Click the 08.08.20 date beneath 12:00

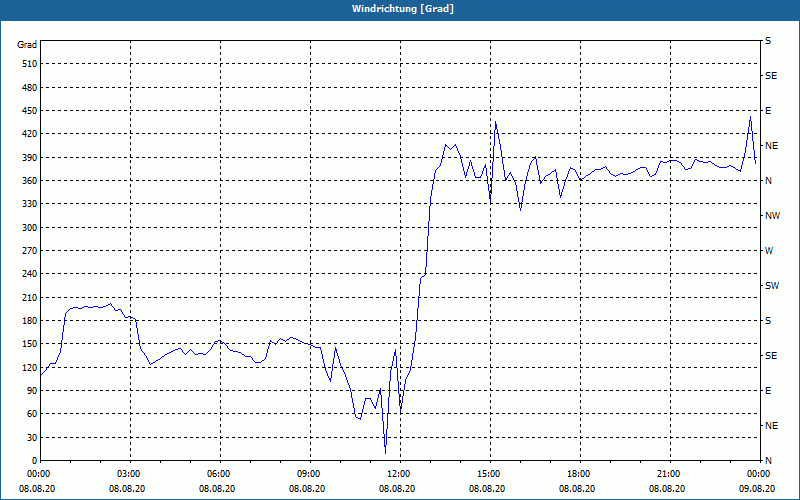coord(397,489)
